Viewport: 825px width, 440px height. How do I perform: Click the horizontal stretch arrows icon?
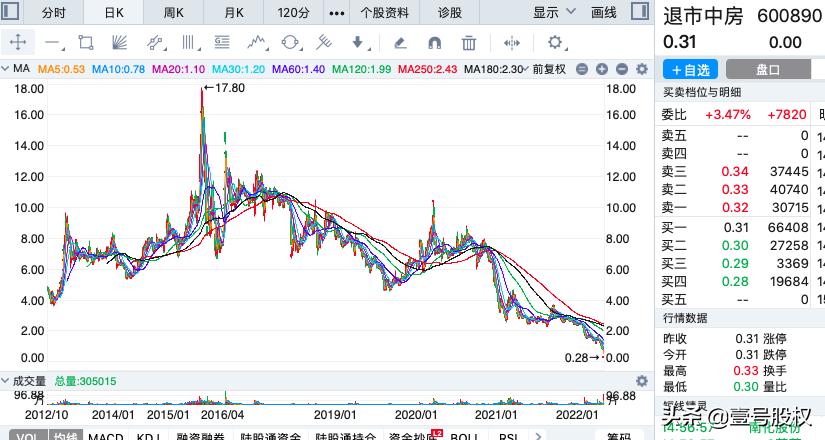point(511,43)
